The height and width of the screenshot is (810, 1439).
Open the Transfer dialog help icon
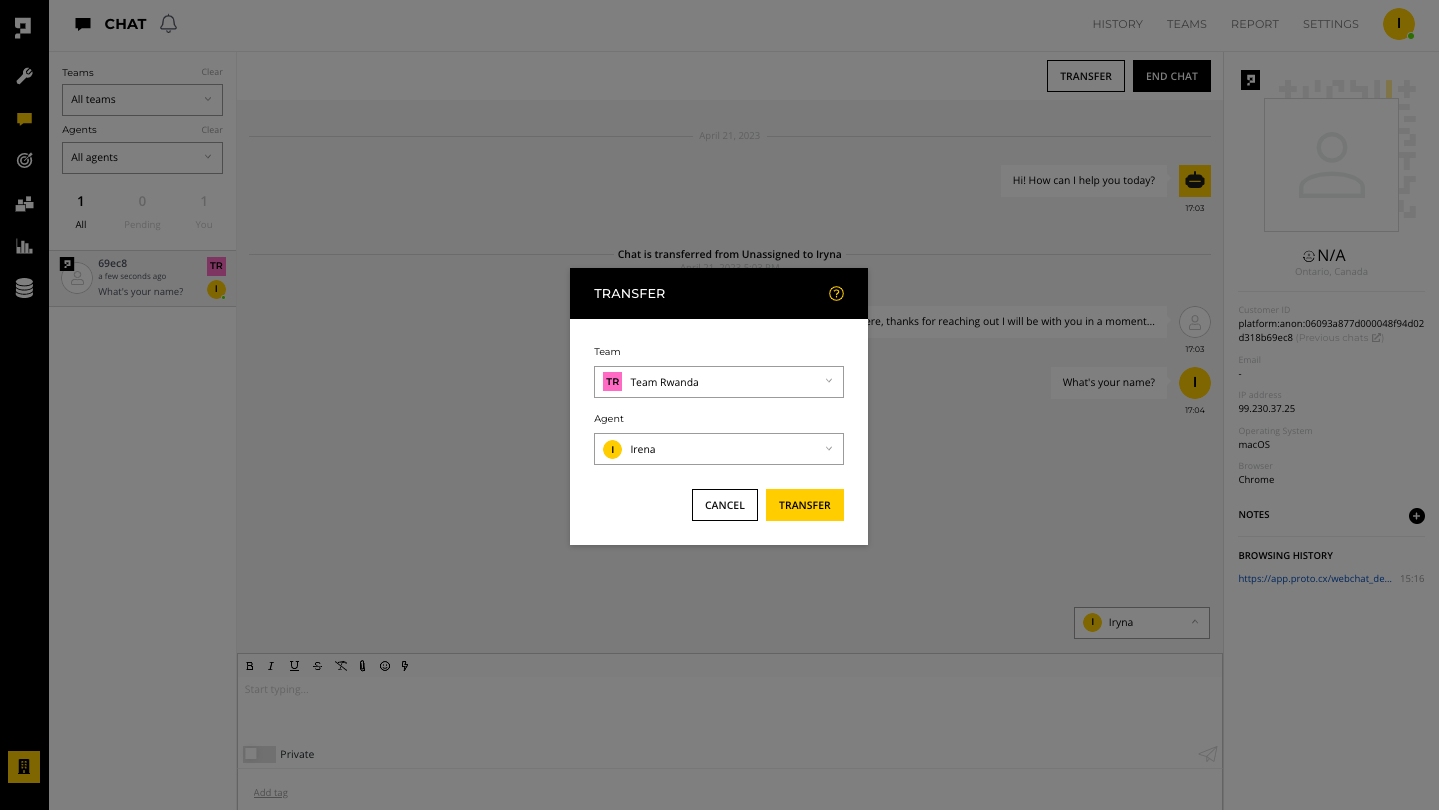click(x=837, y=294)
